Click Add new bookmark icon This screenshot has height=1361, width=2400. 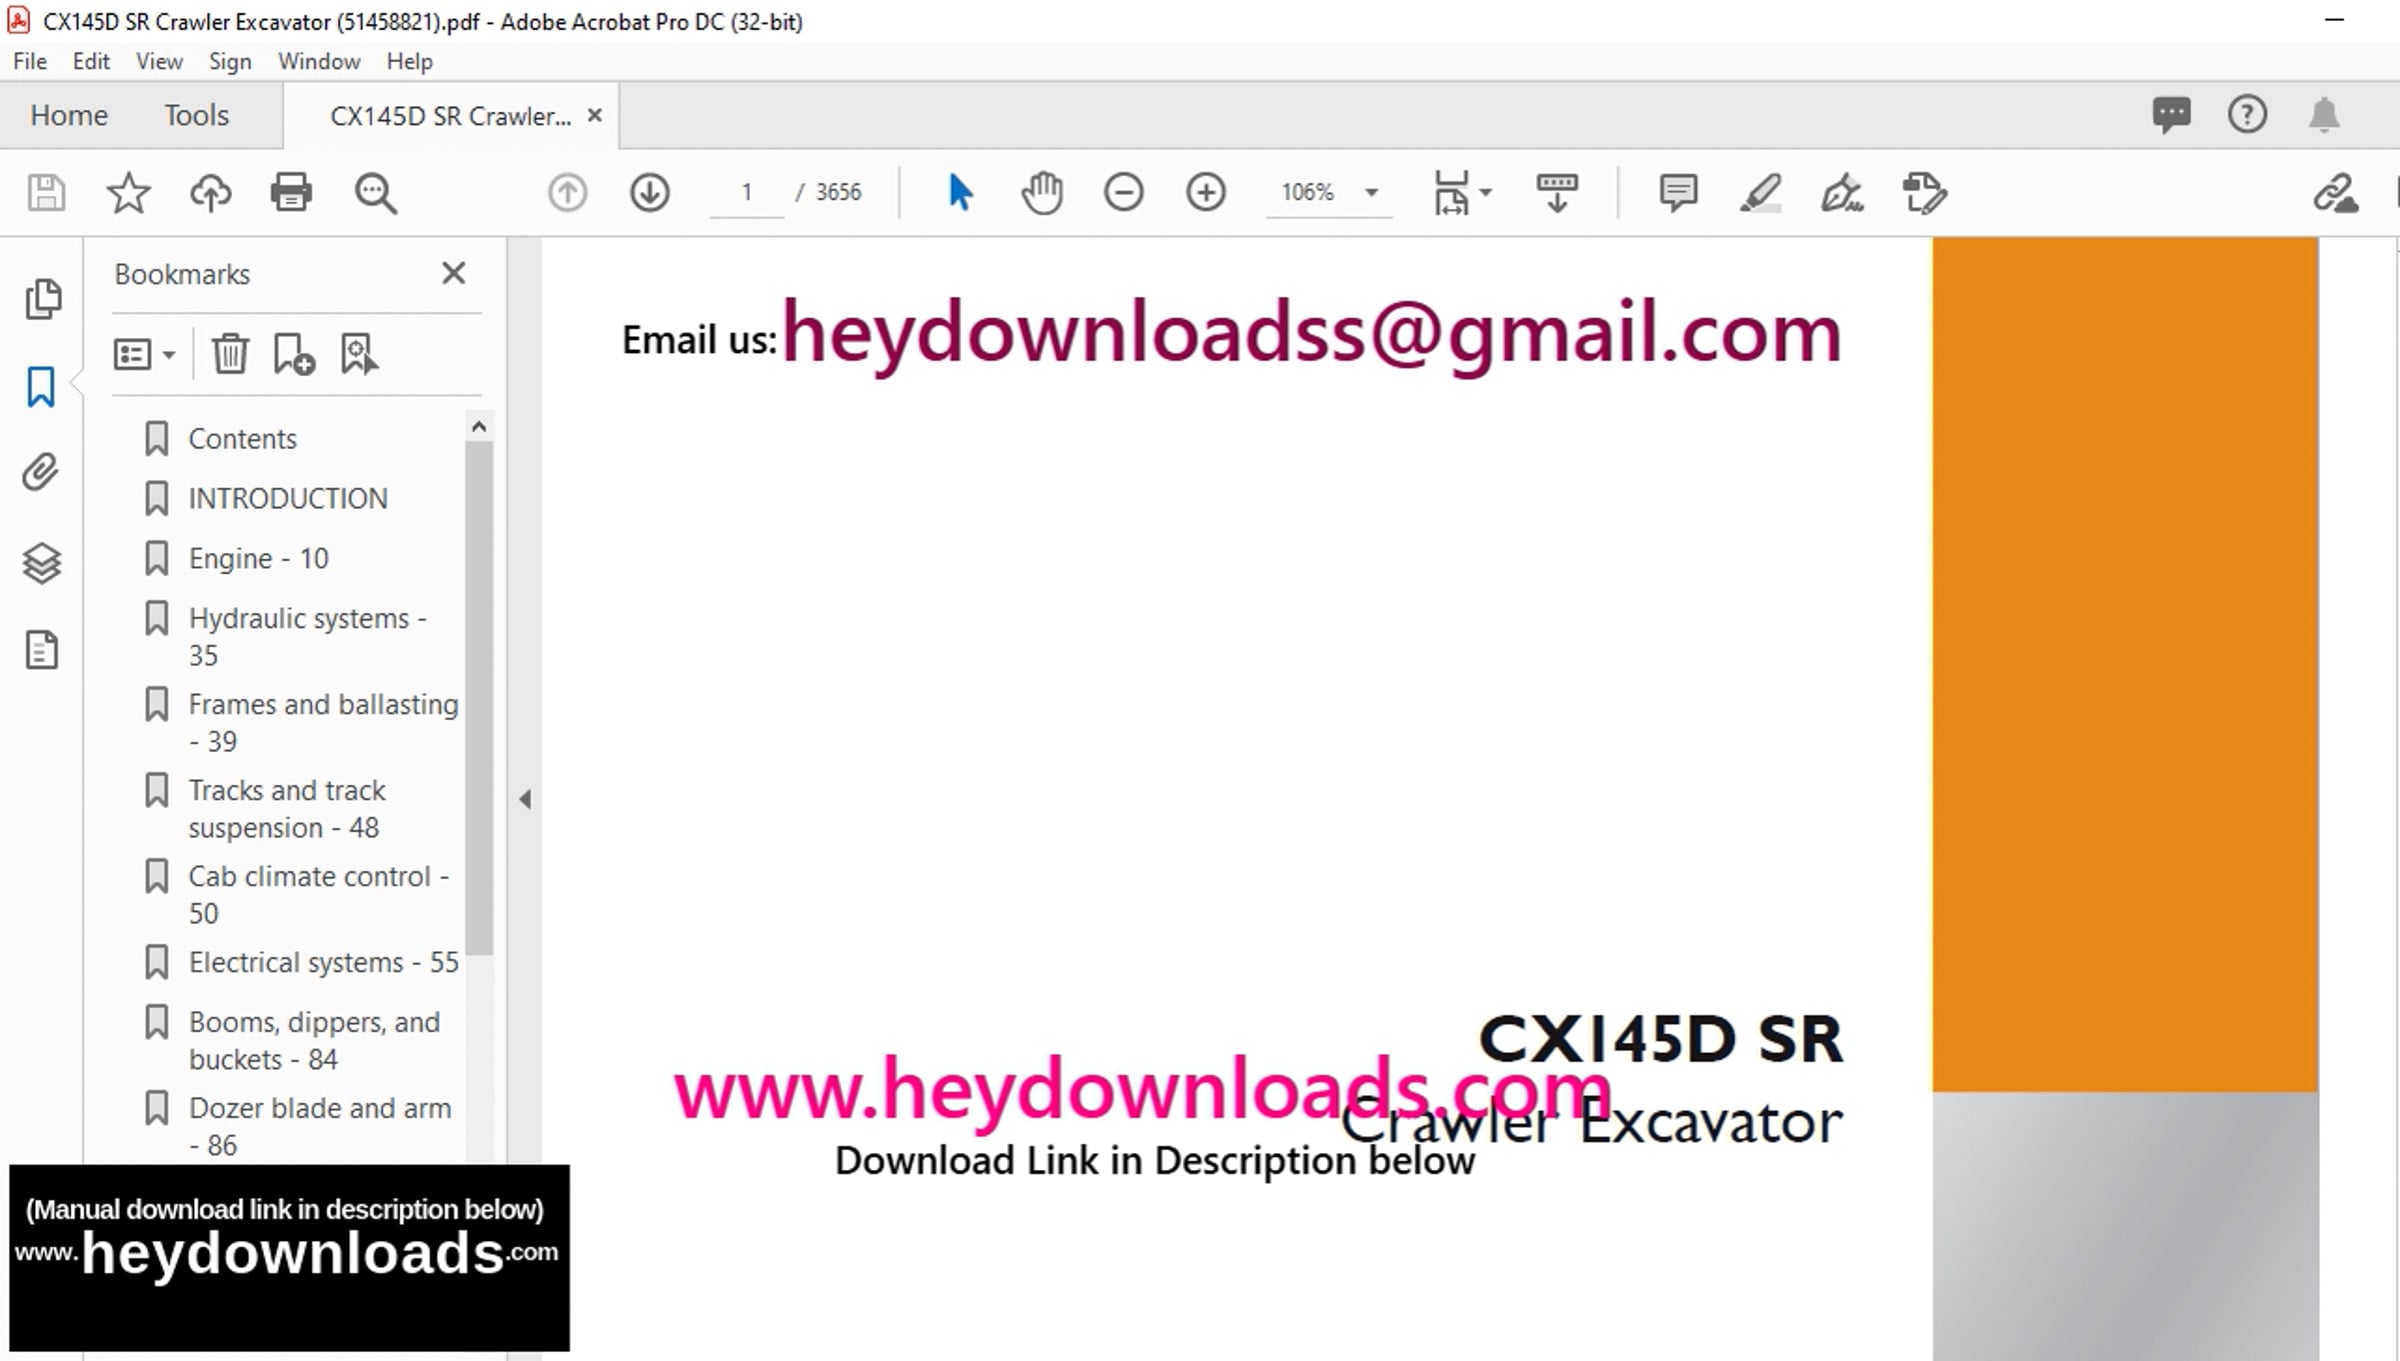pyautogui.click(x=293, y=354)
